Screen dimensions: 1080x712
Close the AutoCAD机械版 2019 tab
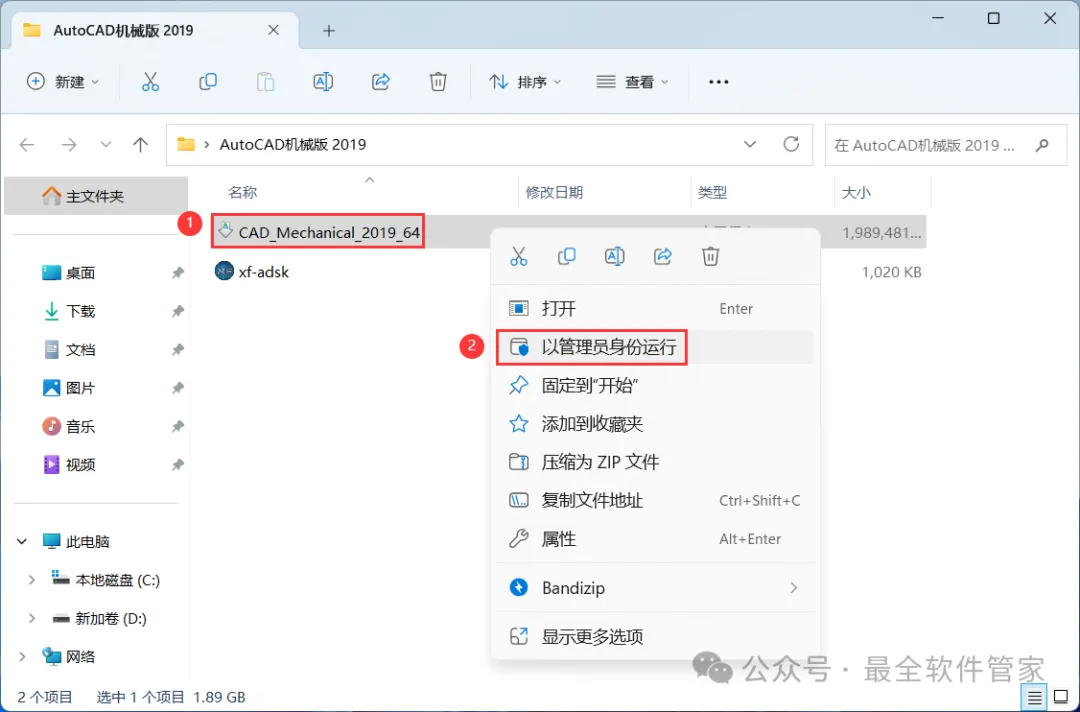click(x=273, y=30)
